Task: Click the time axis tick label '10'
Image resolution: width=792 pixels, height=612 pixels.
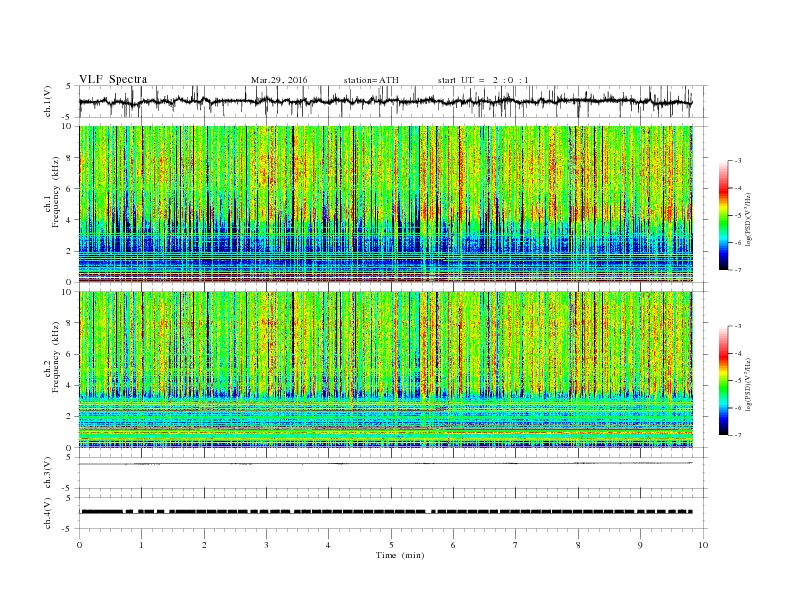Action: 703,545
